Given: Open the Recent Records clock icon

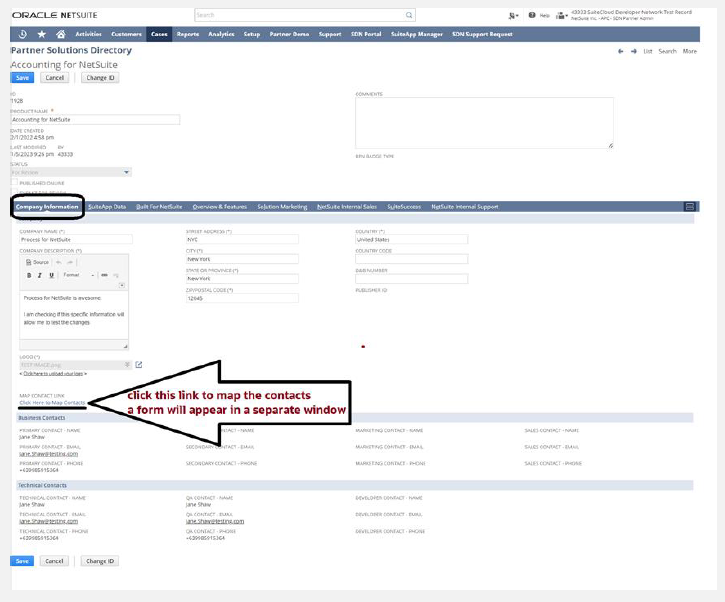Looking at the screenshot, I should pos(22,34).
